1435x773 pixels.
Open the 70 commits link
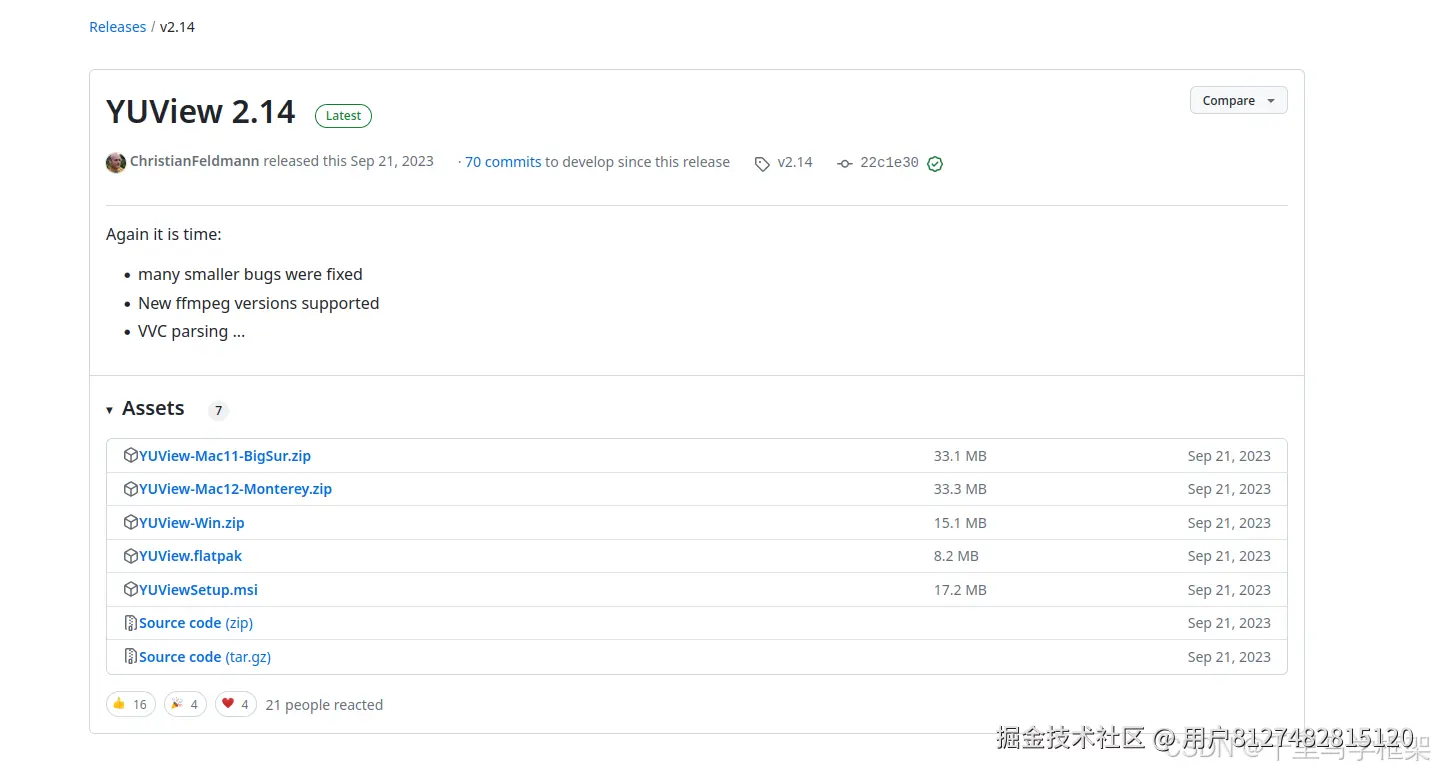point(503,162)
